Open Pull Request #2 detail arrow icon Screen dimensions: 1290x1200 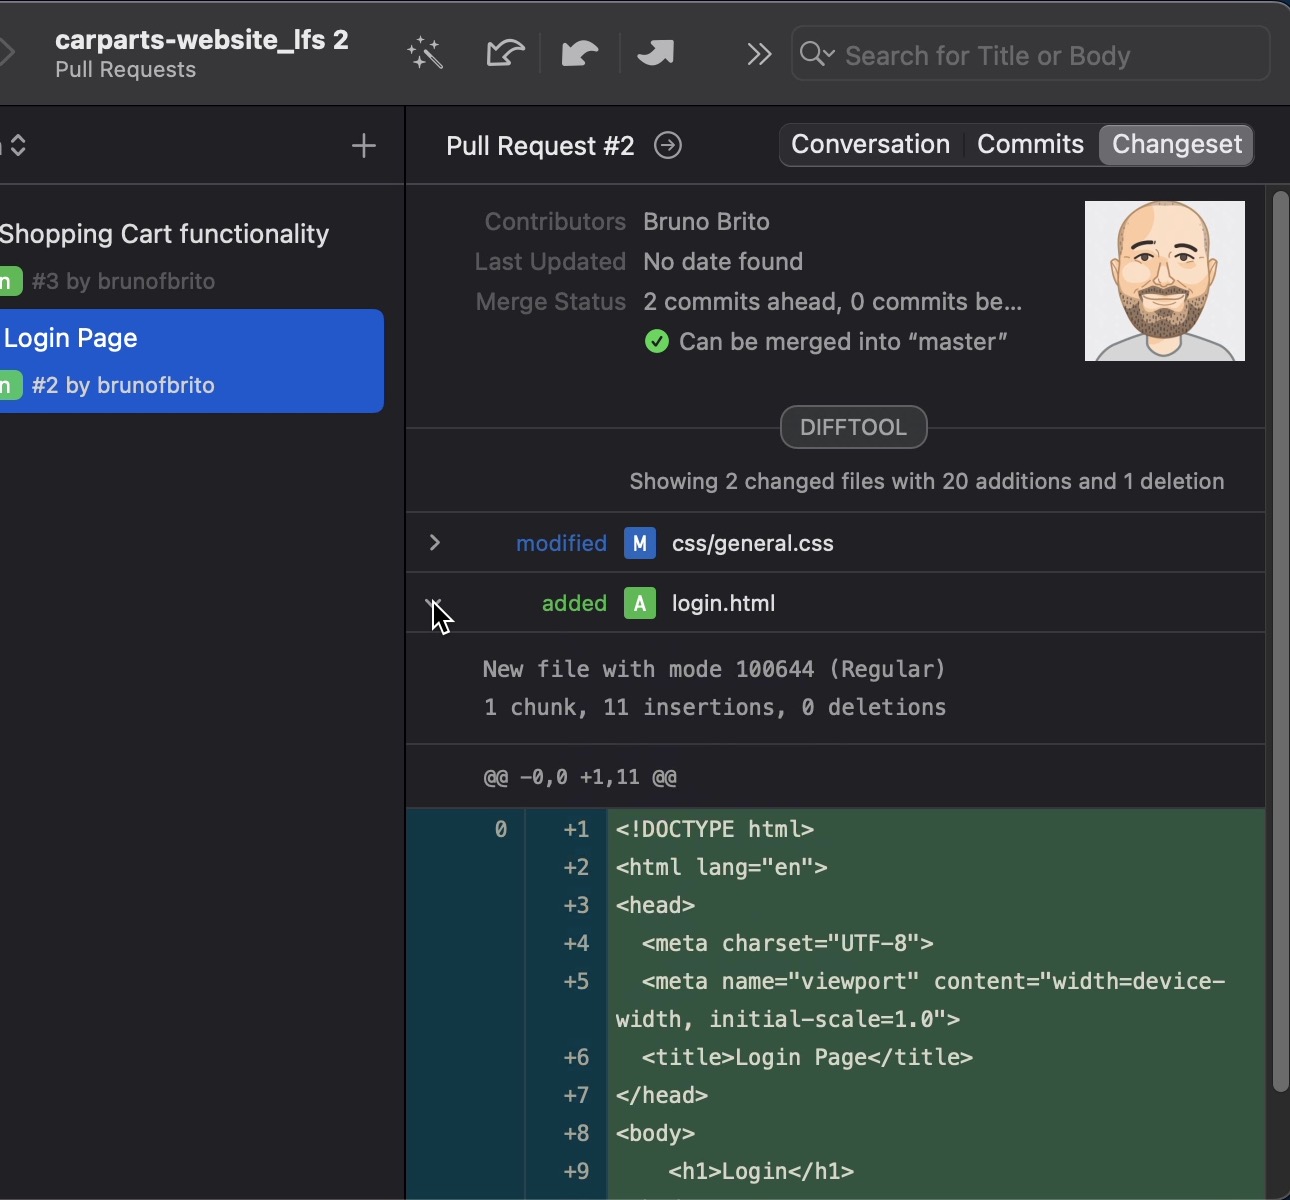click(x=668, y=145)
